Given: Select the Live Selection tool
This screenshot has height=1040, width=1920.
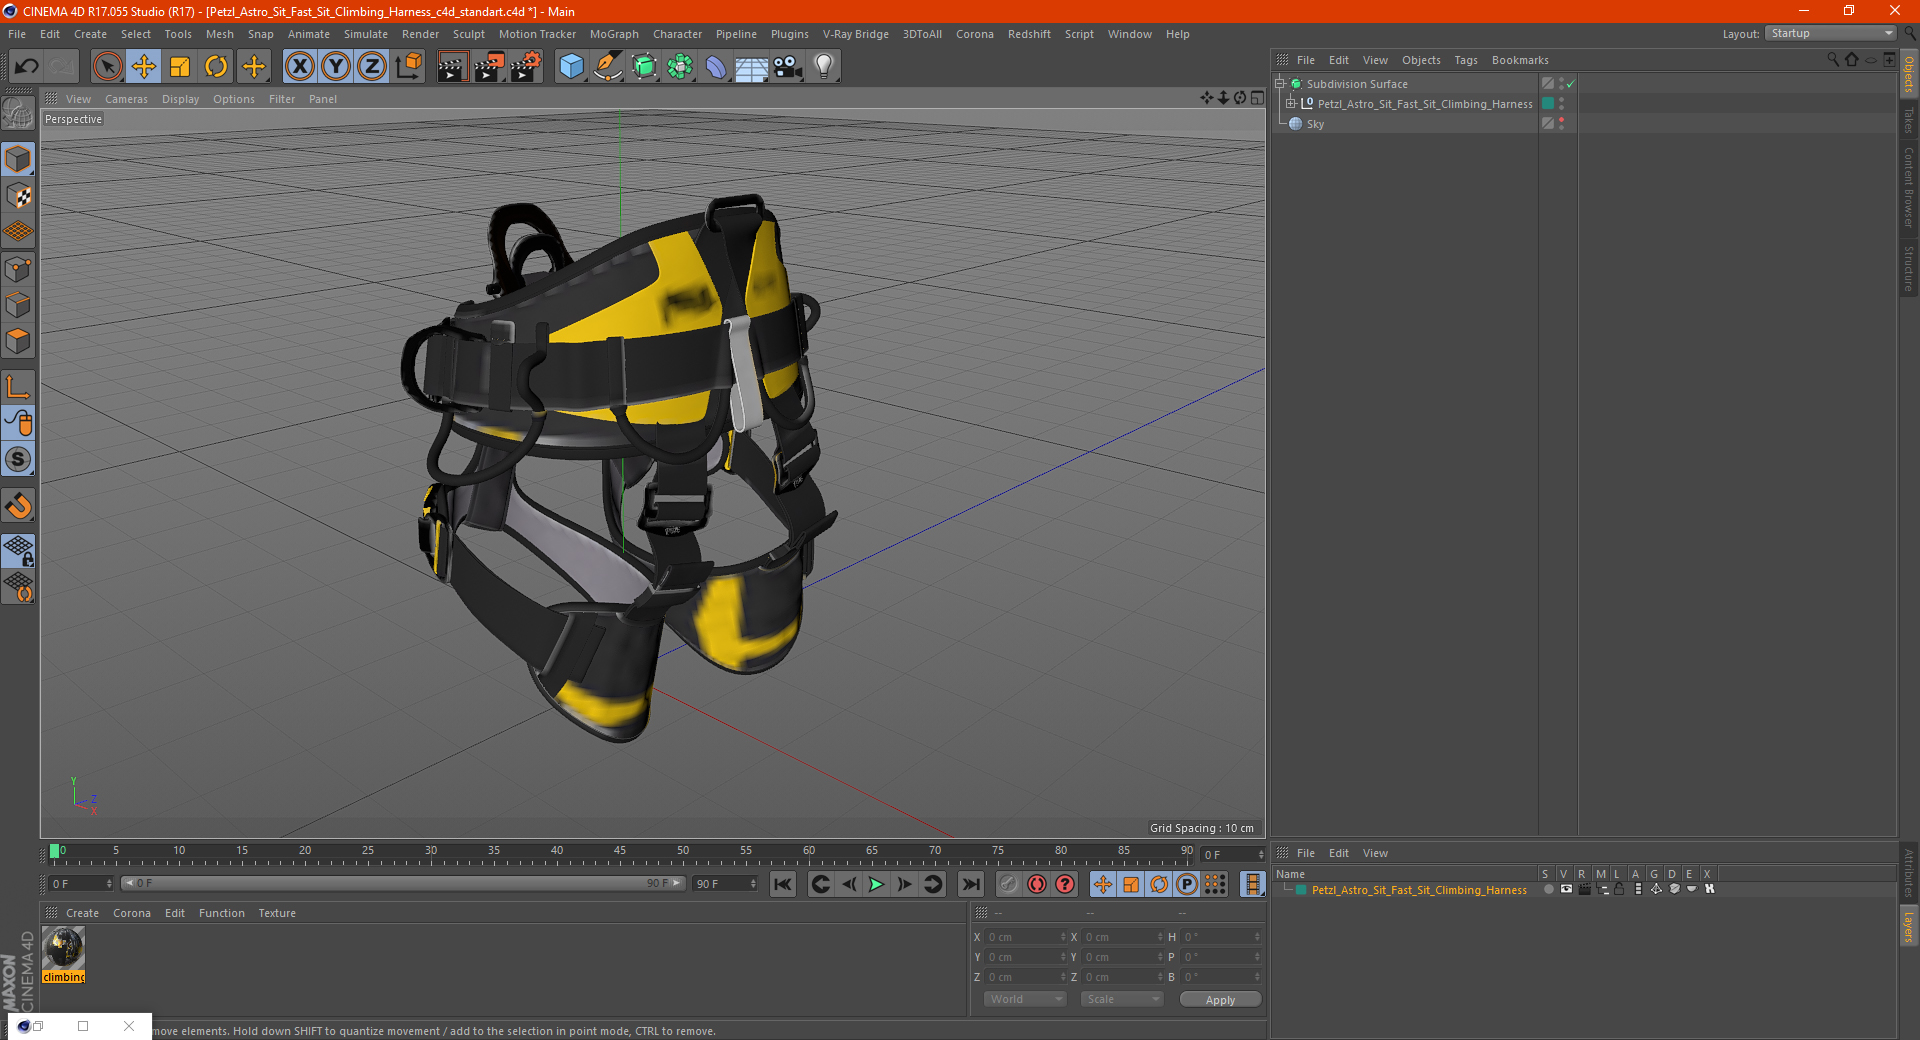Looking at the screenshot, I should pos(107,67).
